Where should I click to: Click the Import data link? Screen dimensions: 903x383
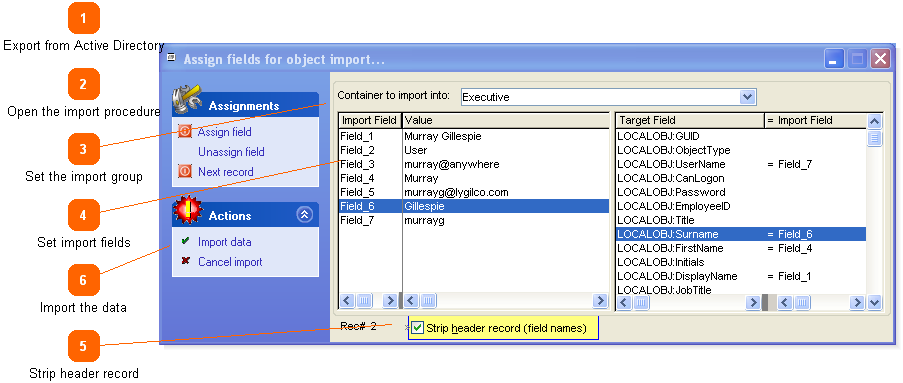point(225,242)
